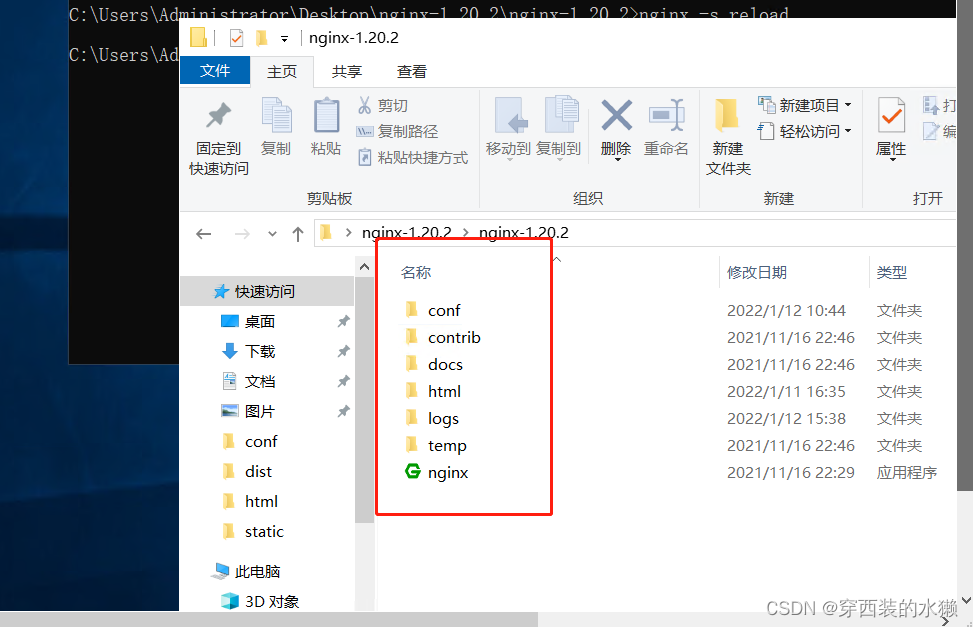This screenshot has width=973, height=627.
Task: Open dist folder in navigation pane
Action: pos(258,472)
